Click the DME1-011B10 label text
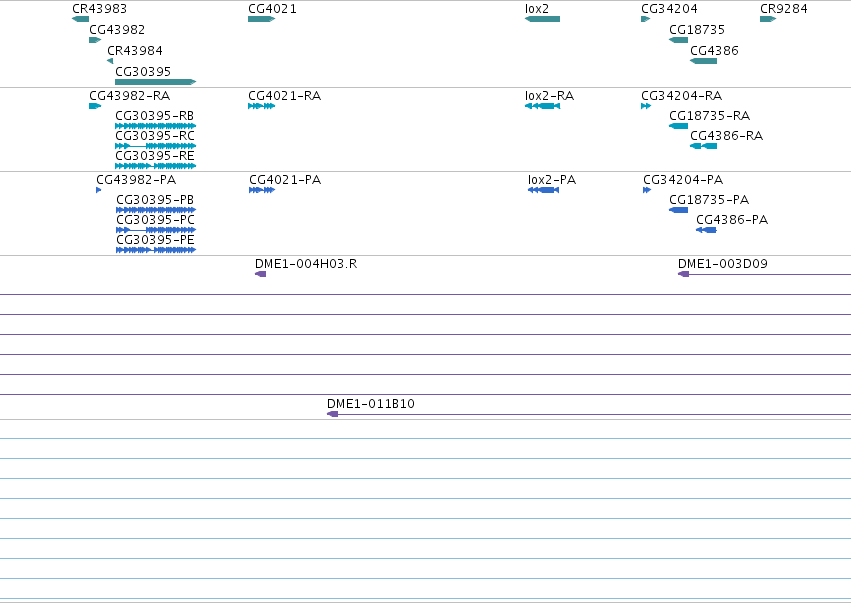Screen dimensions: 851x603 (371, 404)
